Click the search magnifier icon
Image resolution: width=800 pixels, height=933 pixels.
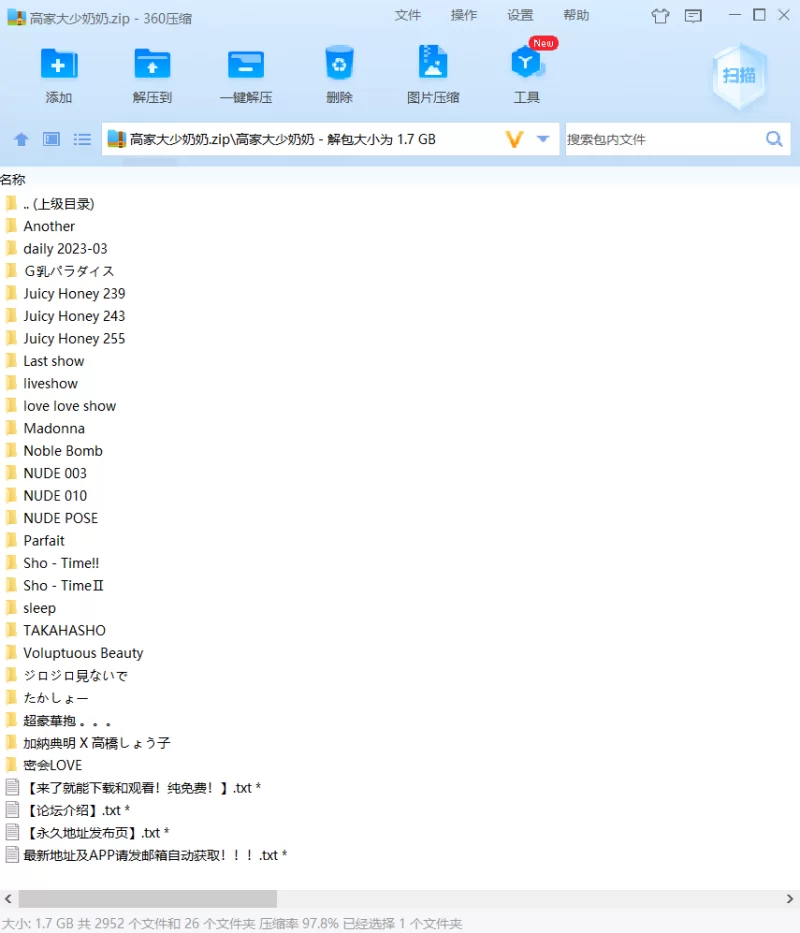(774, 139)
